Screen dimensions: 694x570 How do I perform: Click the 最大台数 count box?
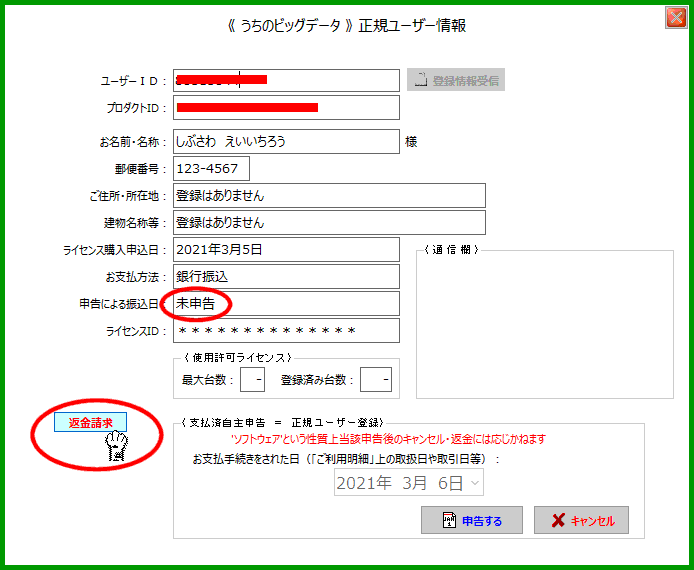tap(252, 380)
